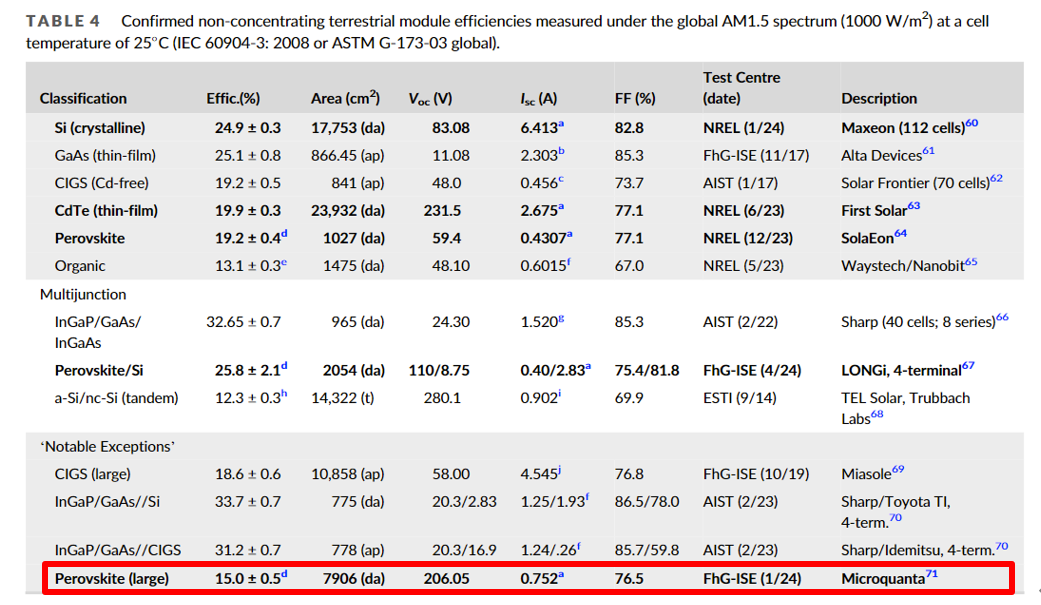Select Voc value 206.05
The image size is (1041, 605).
(446, 578)
